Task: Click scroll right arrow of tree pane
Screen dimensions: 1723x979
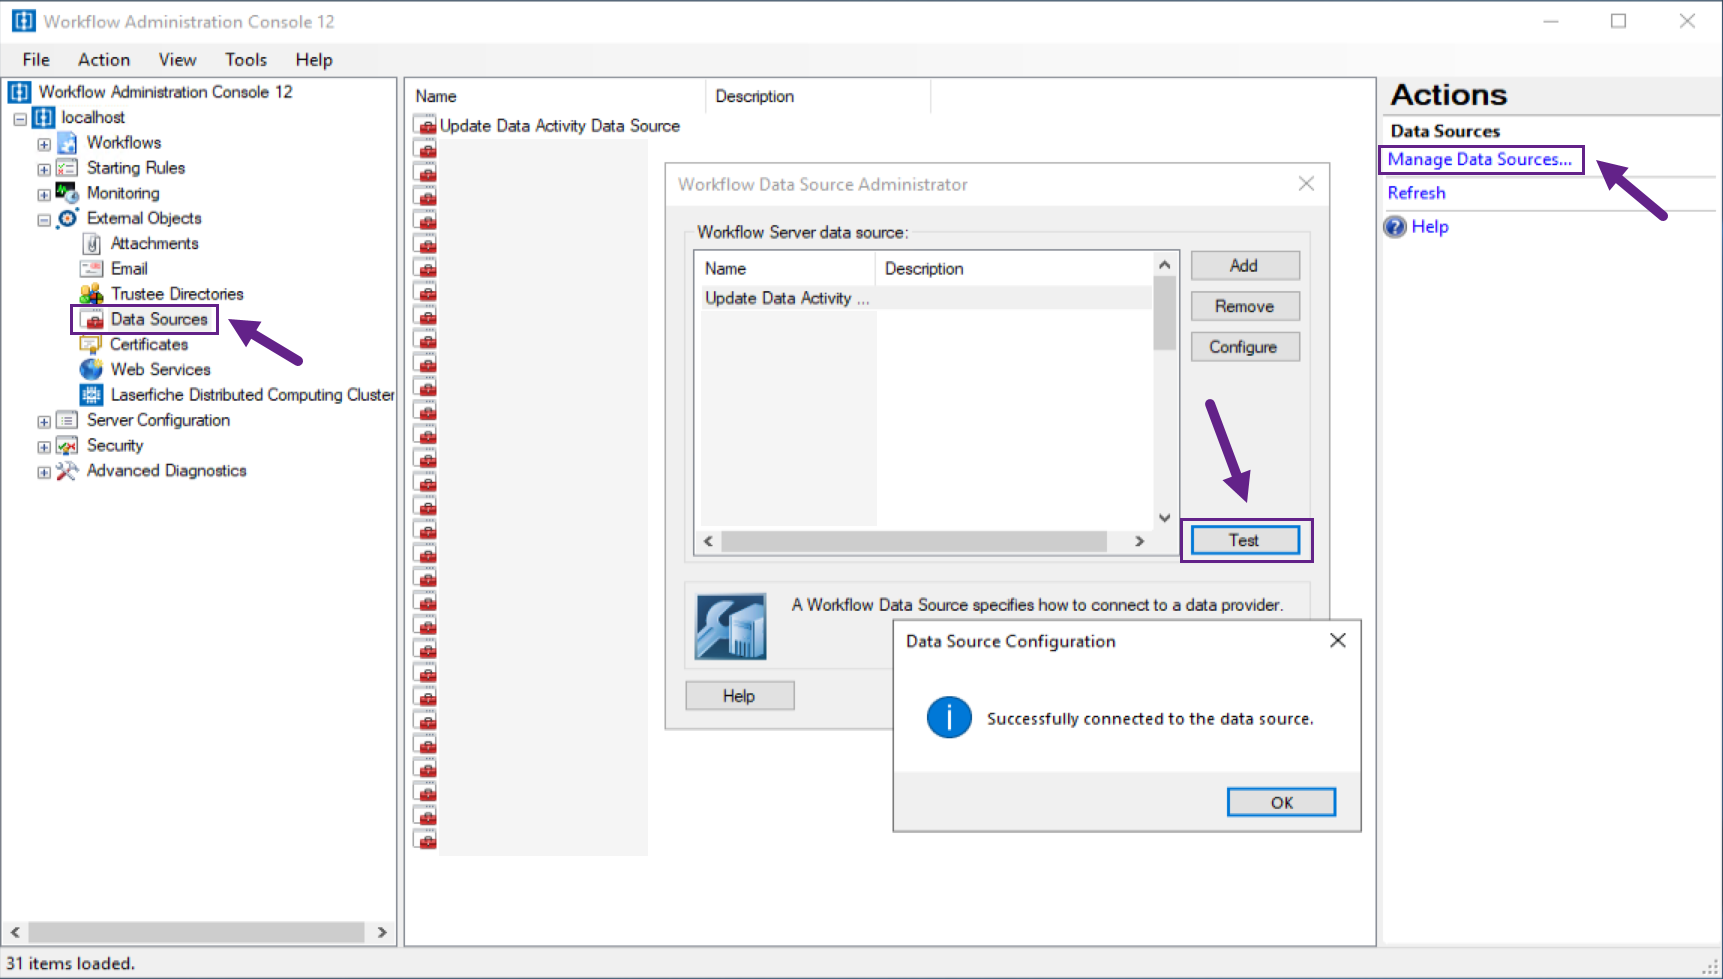Action: point(382,932)
